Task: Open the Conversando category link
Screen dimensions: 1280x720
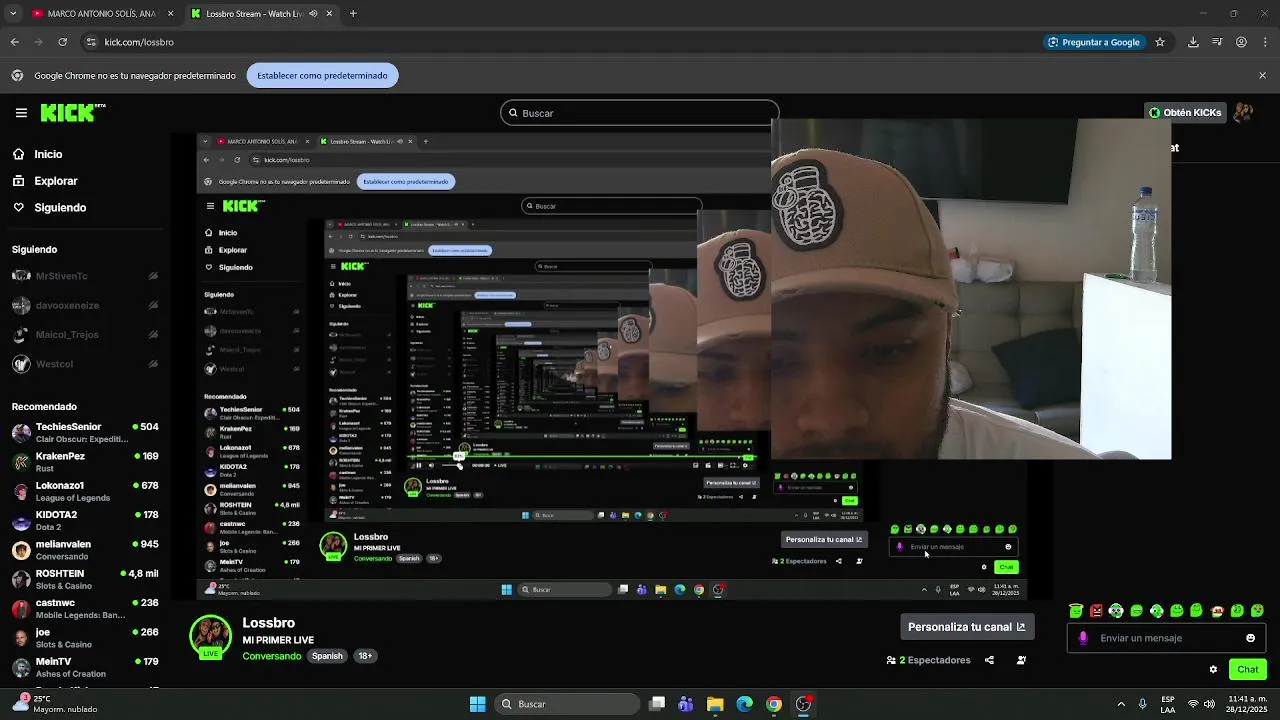Action: click(x=271, y=656)
